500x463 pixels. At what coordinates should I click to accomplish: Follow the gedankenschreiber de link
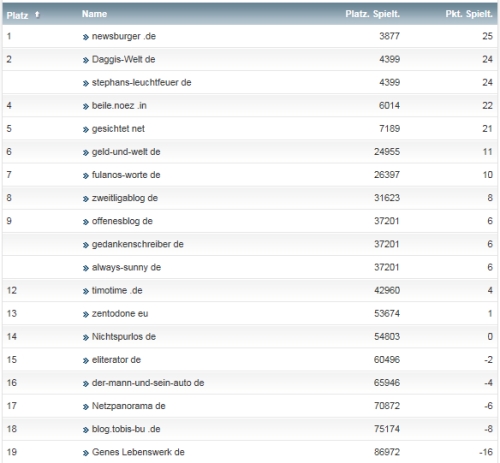[138, 244]
